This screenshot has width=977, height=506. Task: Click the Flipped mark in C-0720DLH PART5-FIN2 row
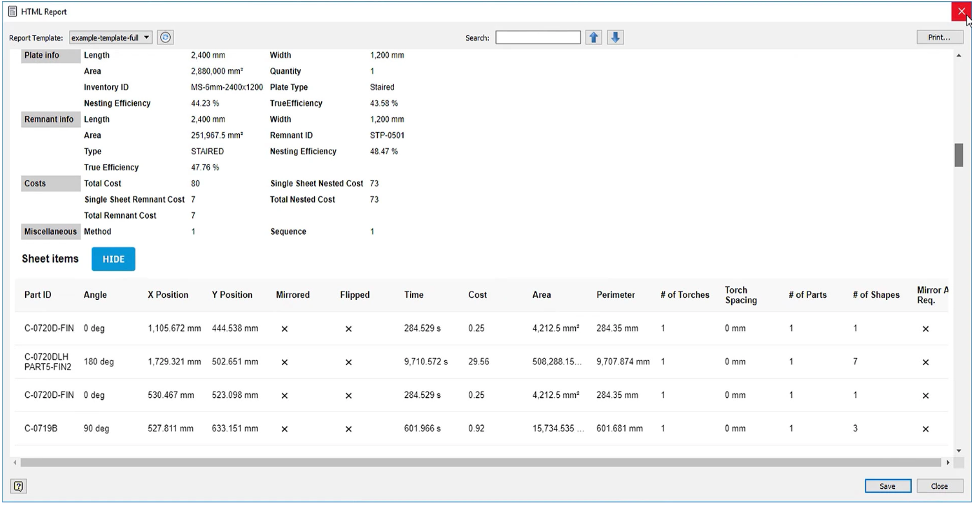348,361
